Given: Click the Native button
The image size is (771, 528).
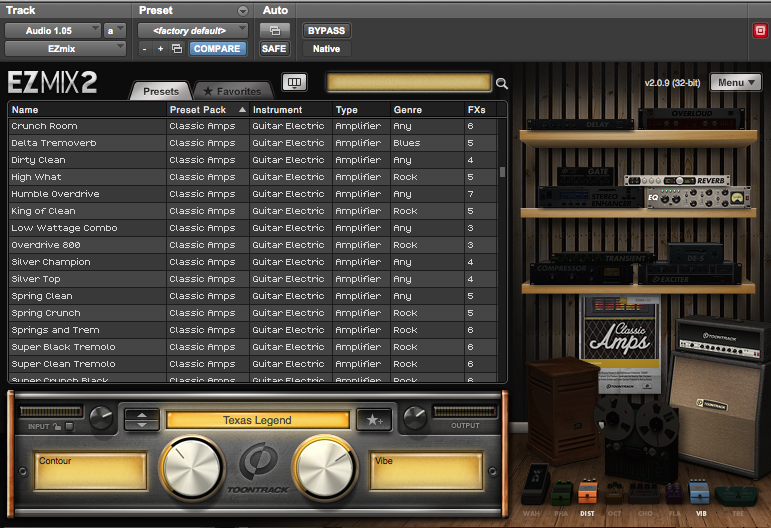Looking at the screenshot, I should 326,49.
